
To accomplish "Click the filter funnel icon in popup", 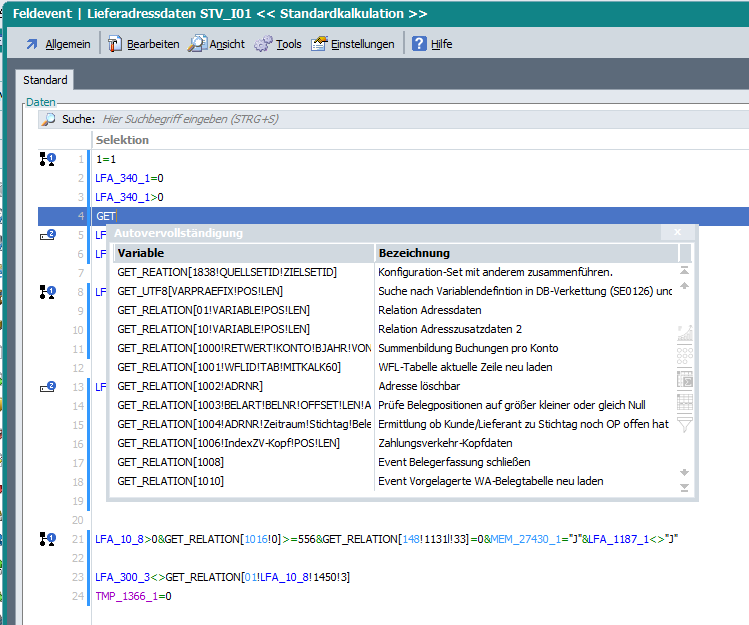I will [x=685, y=424].
